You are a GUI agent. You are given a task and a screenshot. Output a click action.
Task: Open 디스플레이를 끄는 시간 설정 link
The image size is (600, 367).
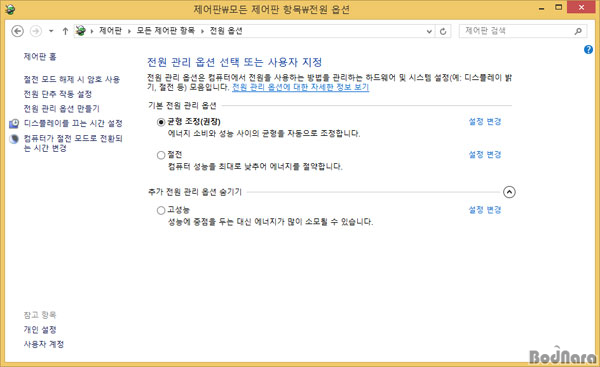coord(73,123)
